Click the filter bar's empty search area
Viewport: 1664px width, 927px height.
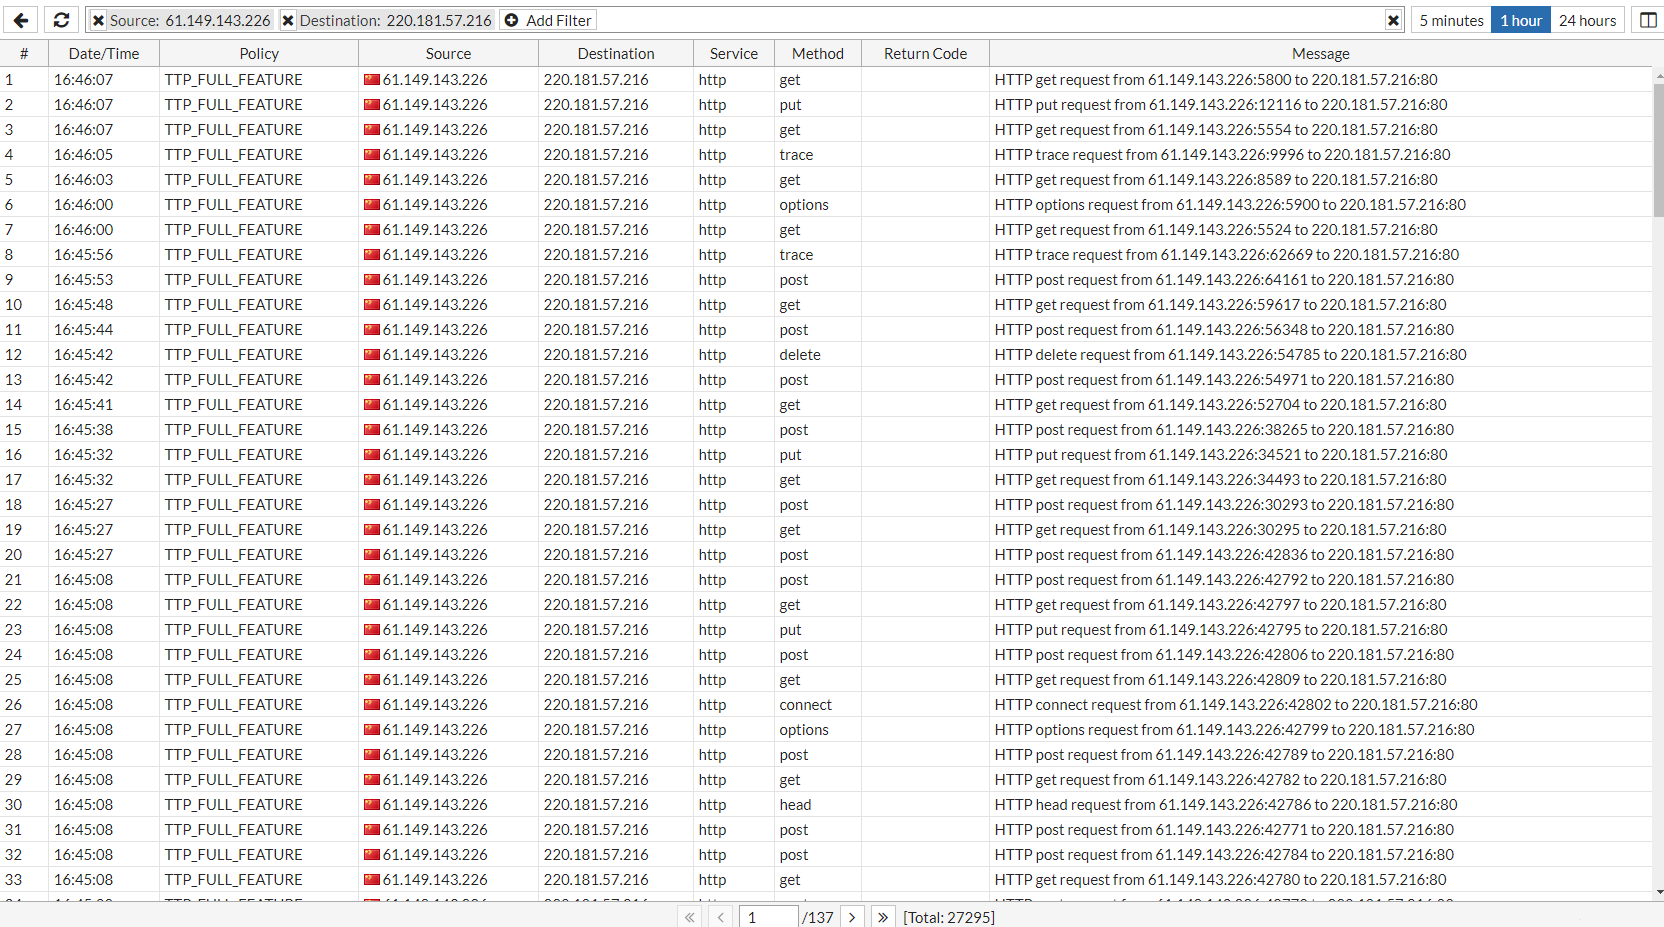click(990, 20)
